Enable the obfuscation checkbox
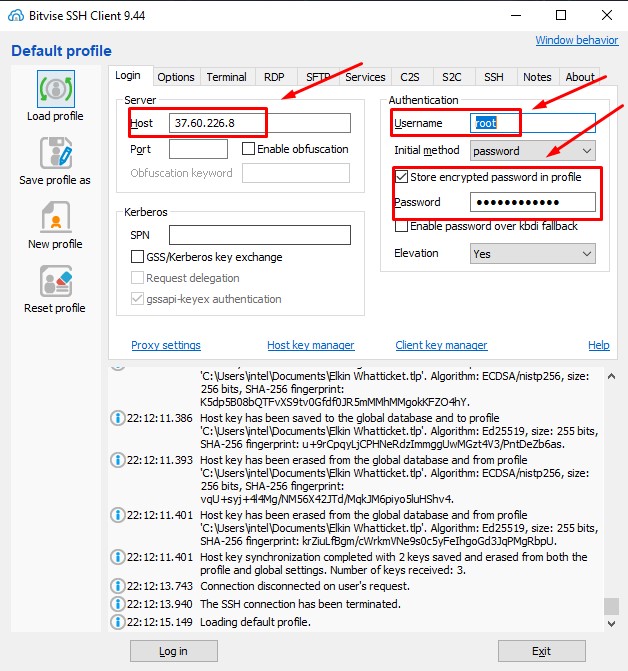This screenshot has width=628, height=671. [249, 149]
